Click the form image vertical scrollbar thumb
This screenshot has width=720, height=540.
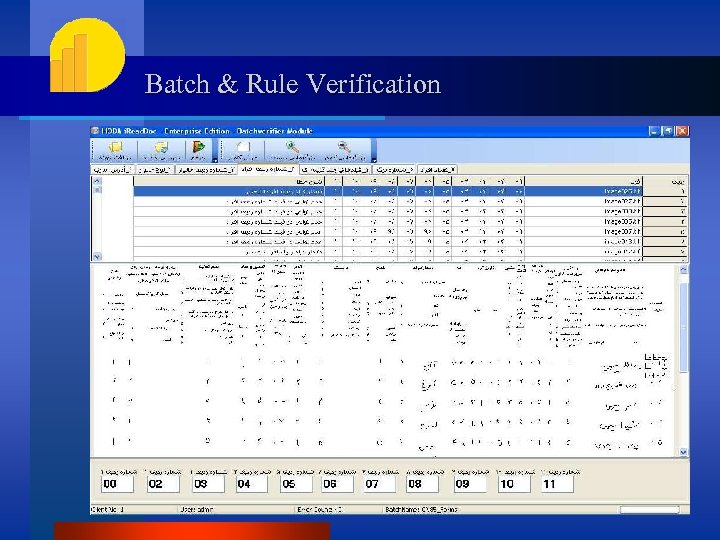(684, 327)
